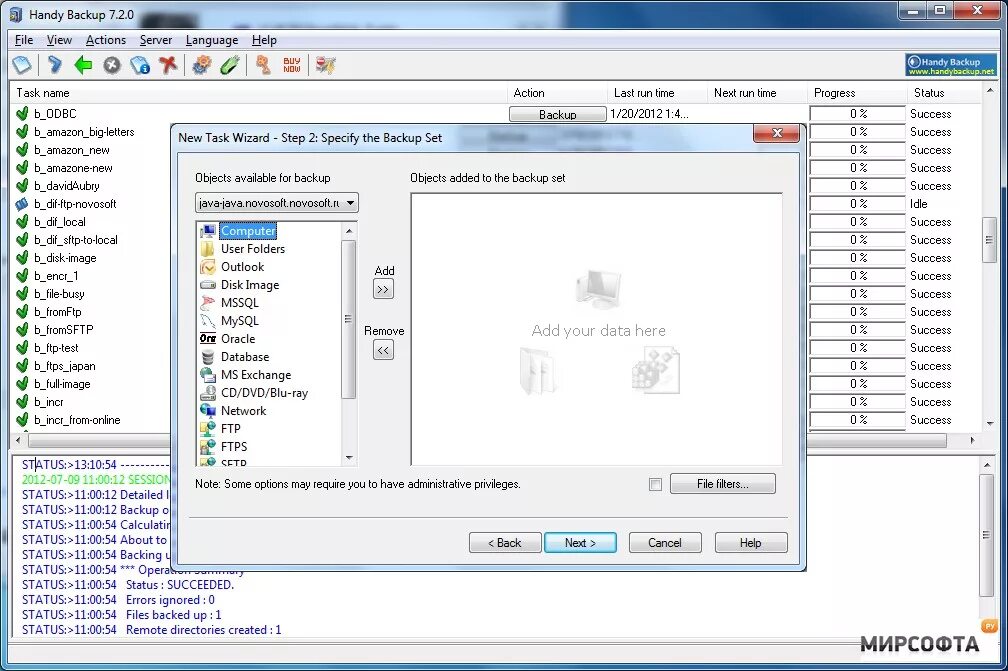Click the Idle status of b_dif-ftp-novosoft

click(919, 204)
